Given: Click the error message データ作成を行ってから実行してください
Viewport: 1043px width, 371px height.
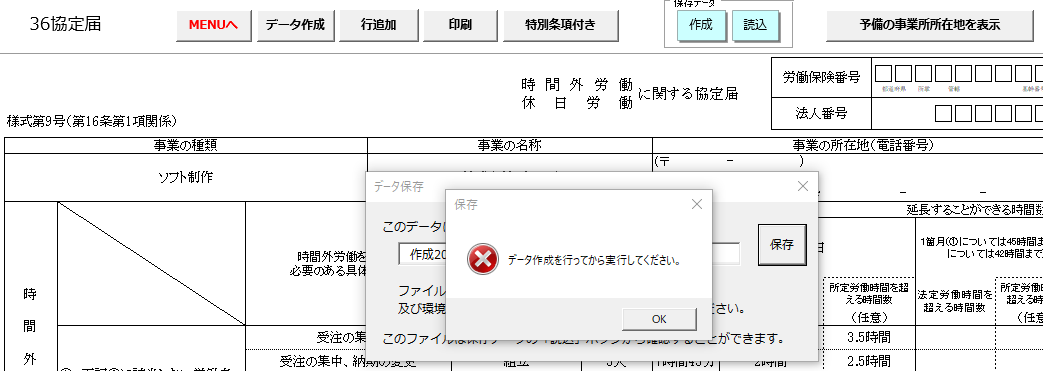Looking at the screenshot, I should (x=594, y=260).
